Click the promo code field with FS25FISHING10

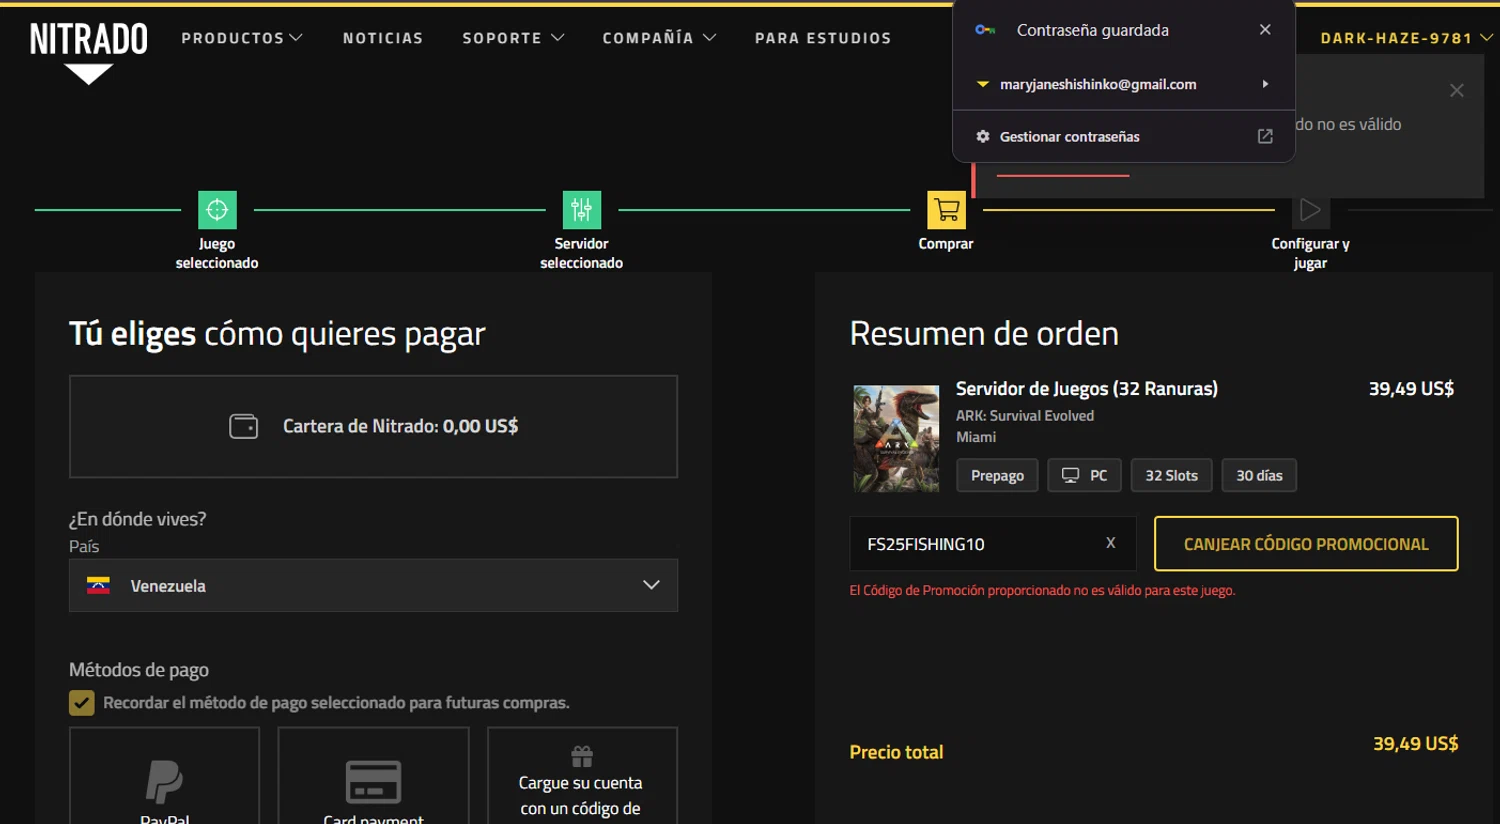click(993, 544)
